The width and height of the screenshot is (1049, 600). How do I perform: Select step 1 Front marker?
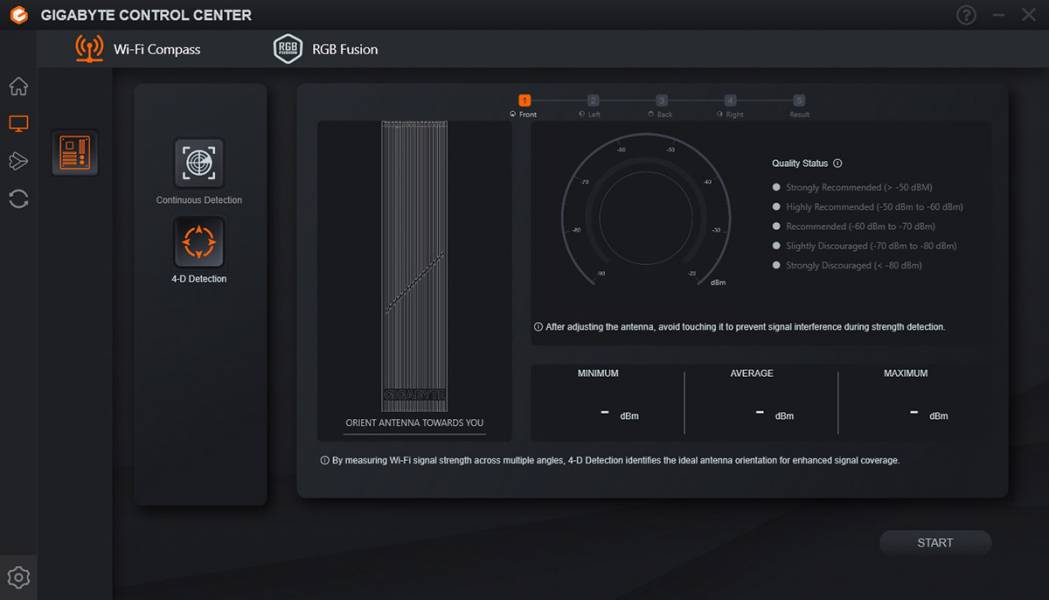[x=524, y=100]
